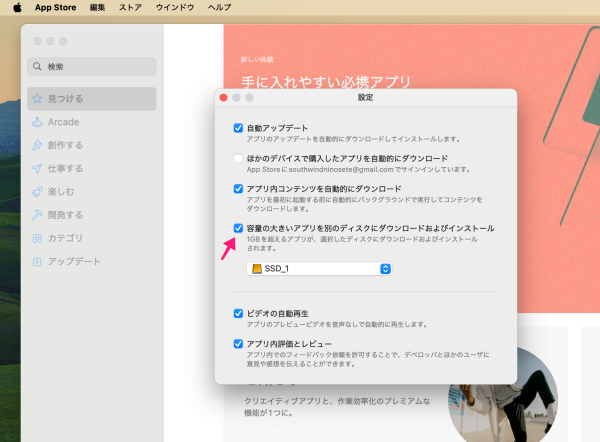Open the Play rocket icon category
This screenshot has width=600, height=442.
(x=38, y=191)
